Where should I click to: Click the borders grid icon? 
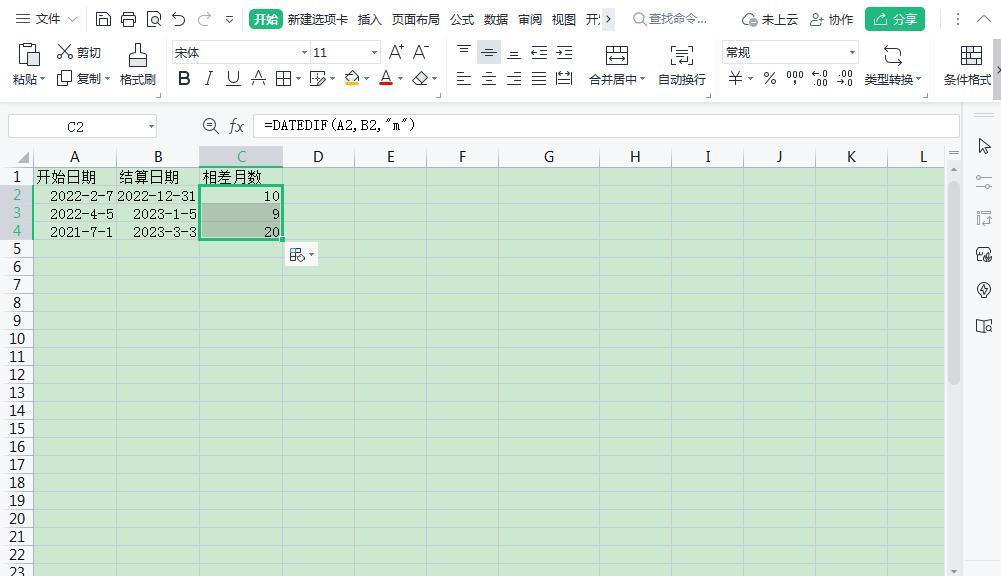pos(283,79)
